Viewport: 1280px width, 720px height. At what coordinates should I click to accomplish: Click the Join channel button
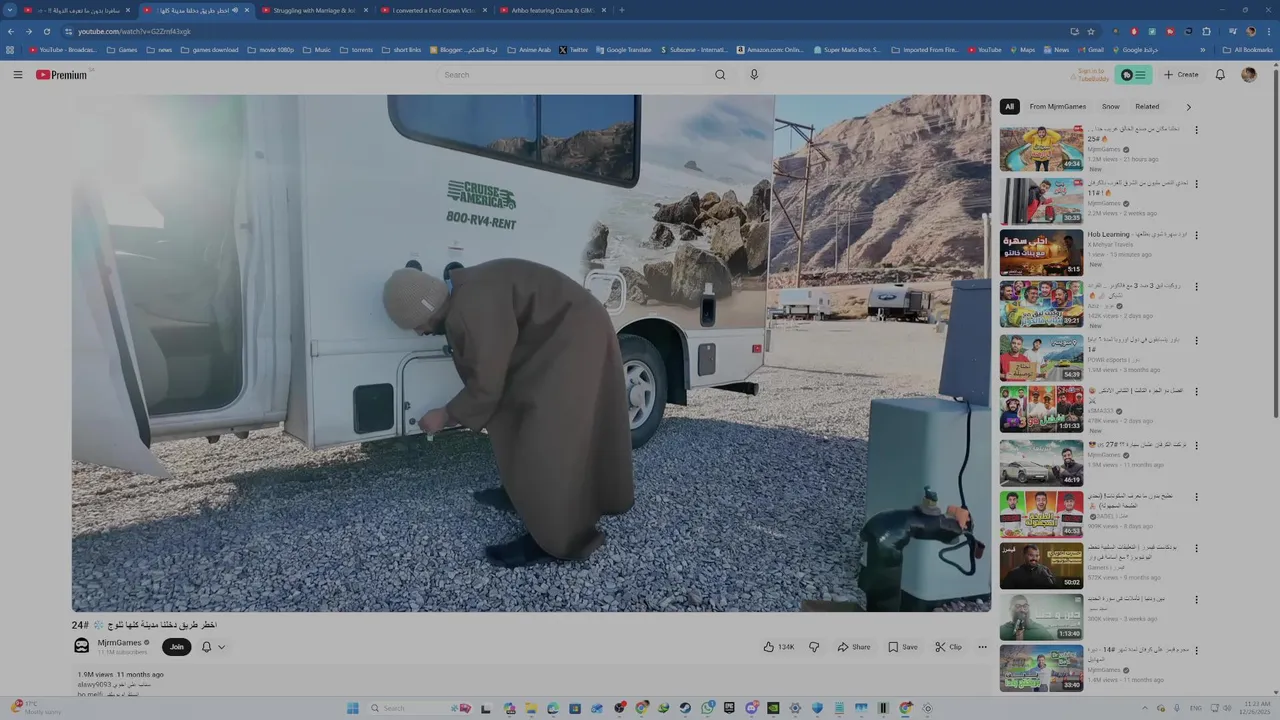(177, 647)
